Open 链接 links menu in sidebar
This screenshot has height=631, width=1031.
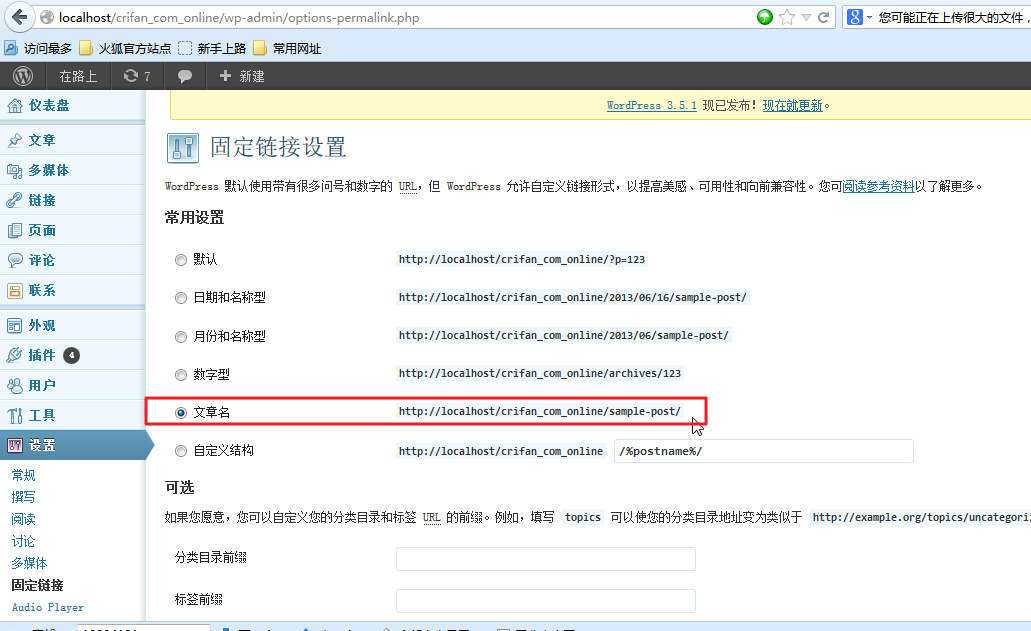pos(72,200)
